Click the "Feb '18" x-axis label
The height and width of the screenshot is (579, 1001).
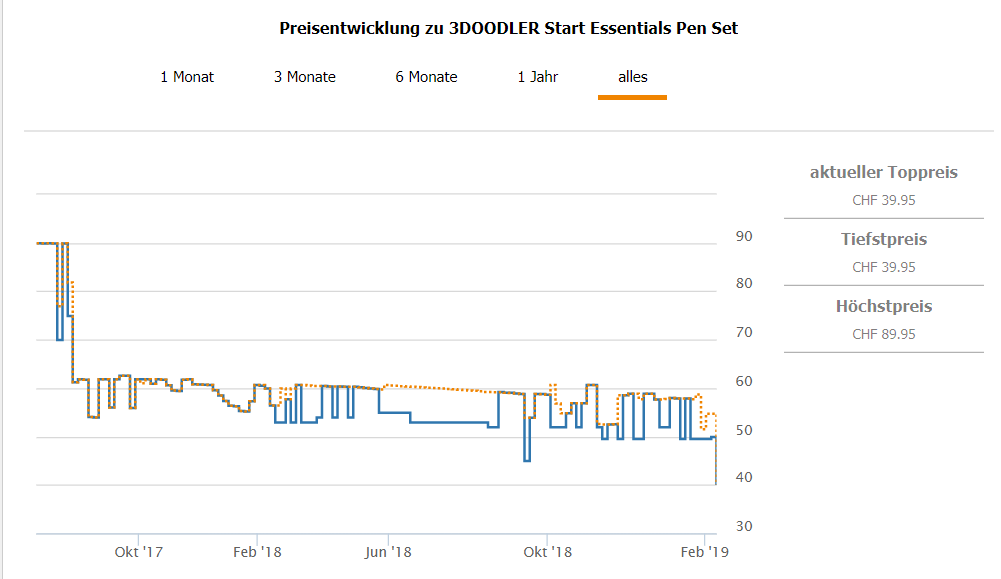(x=259, y=552)
